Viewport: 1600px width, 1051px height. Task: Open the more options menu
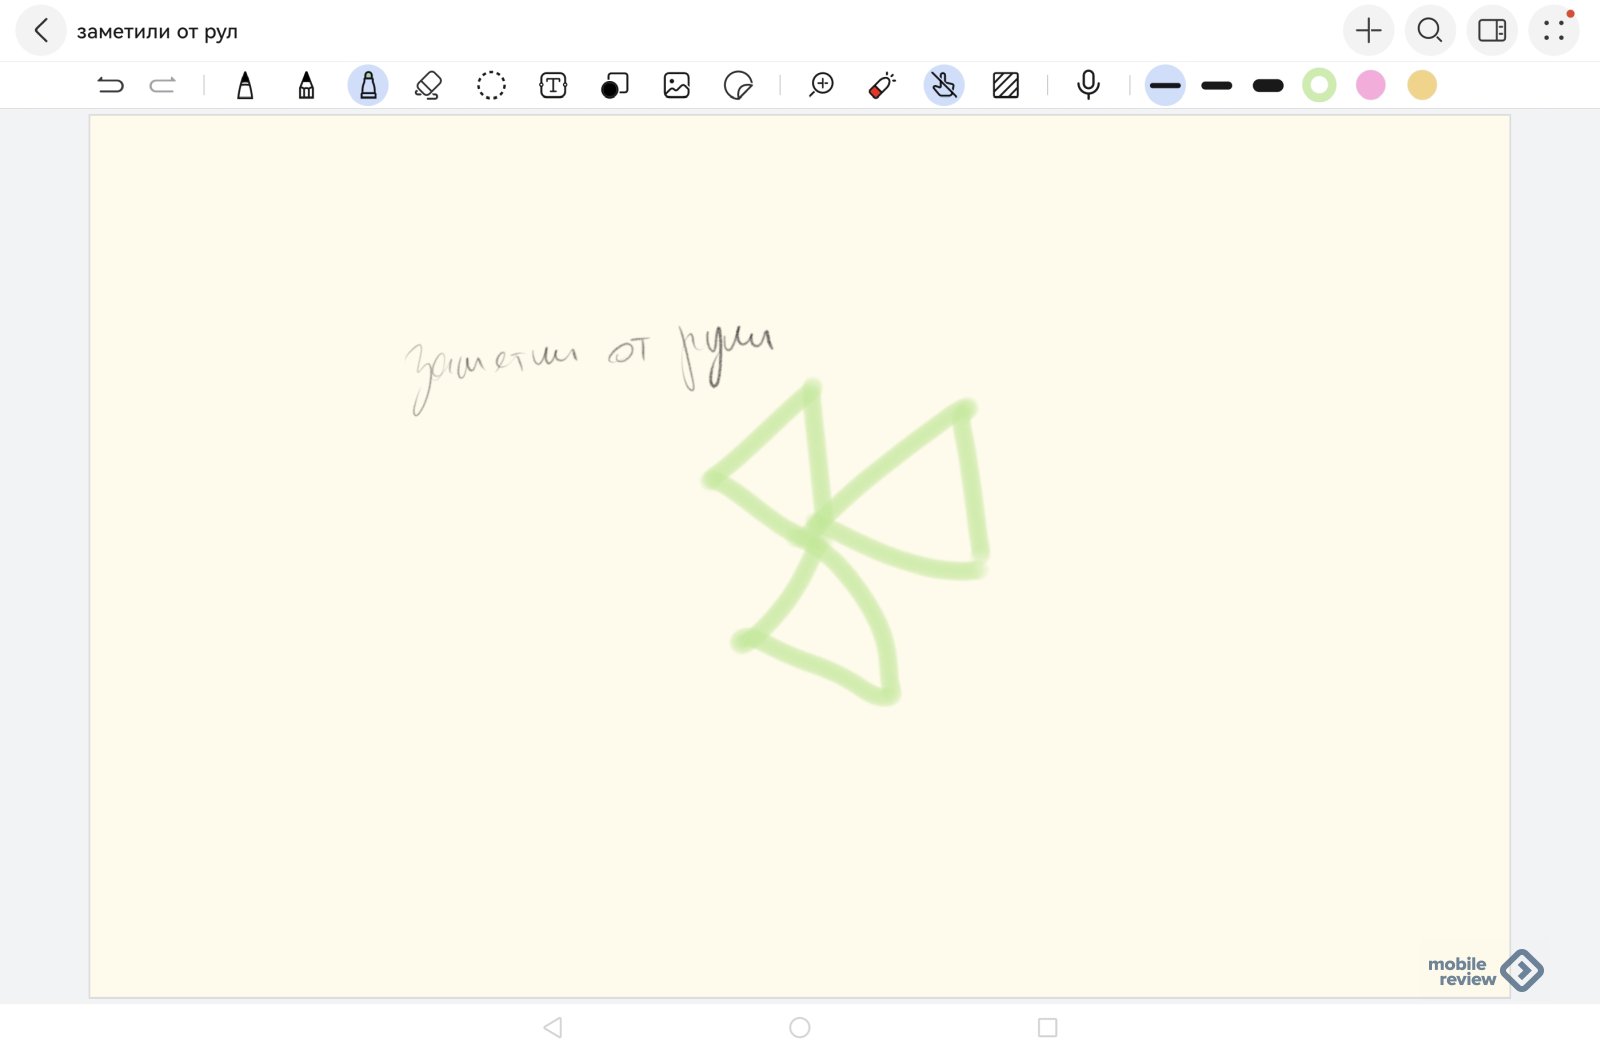(x=1553, y=31)
